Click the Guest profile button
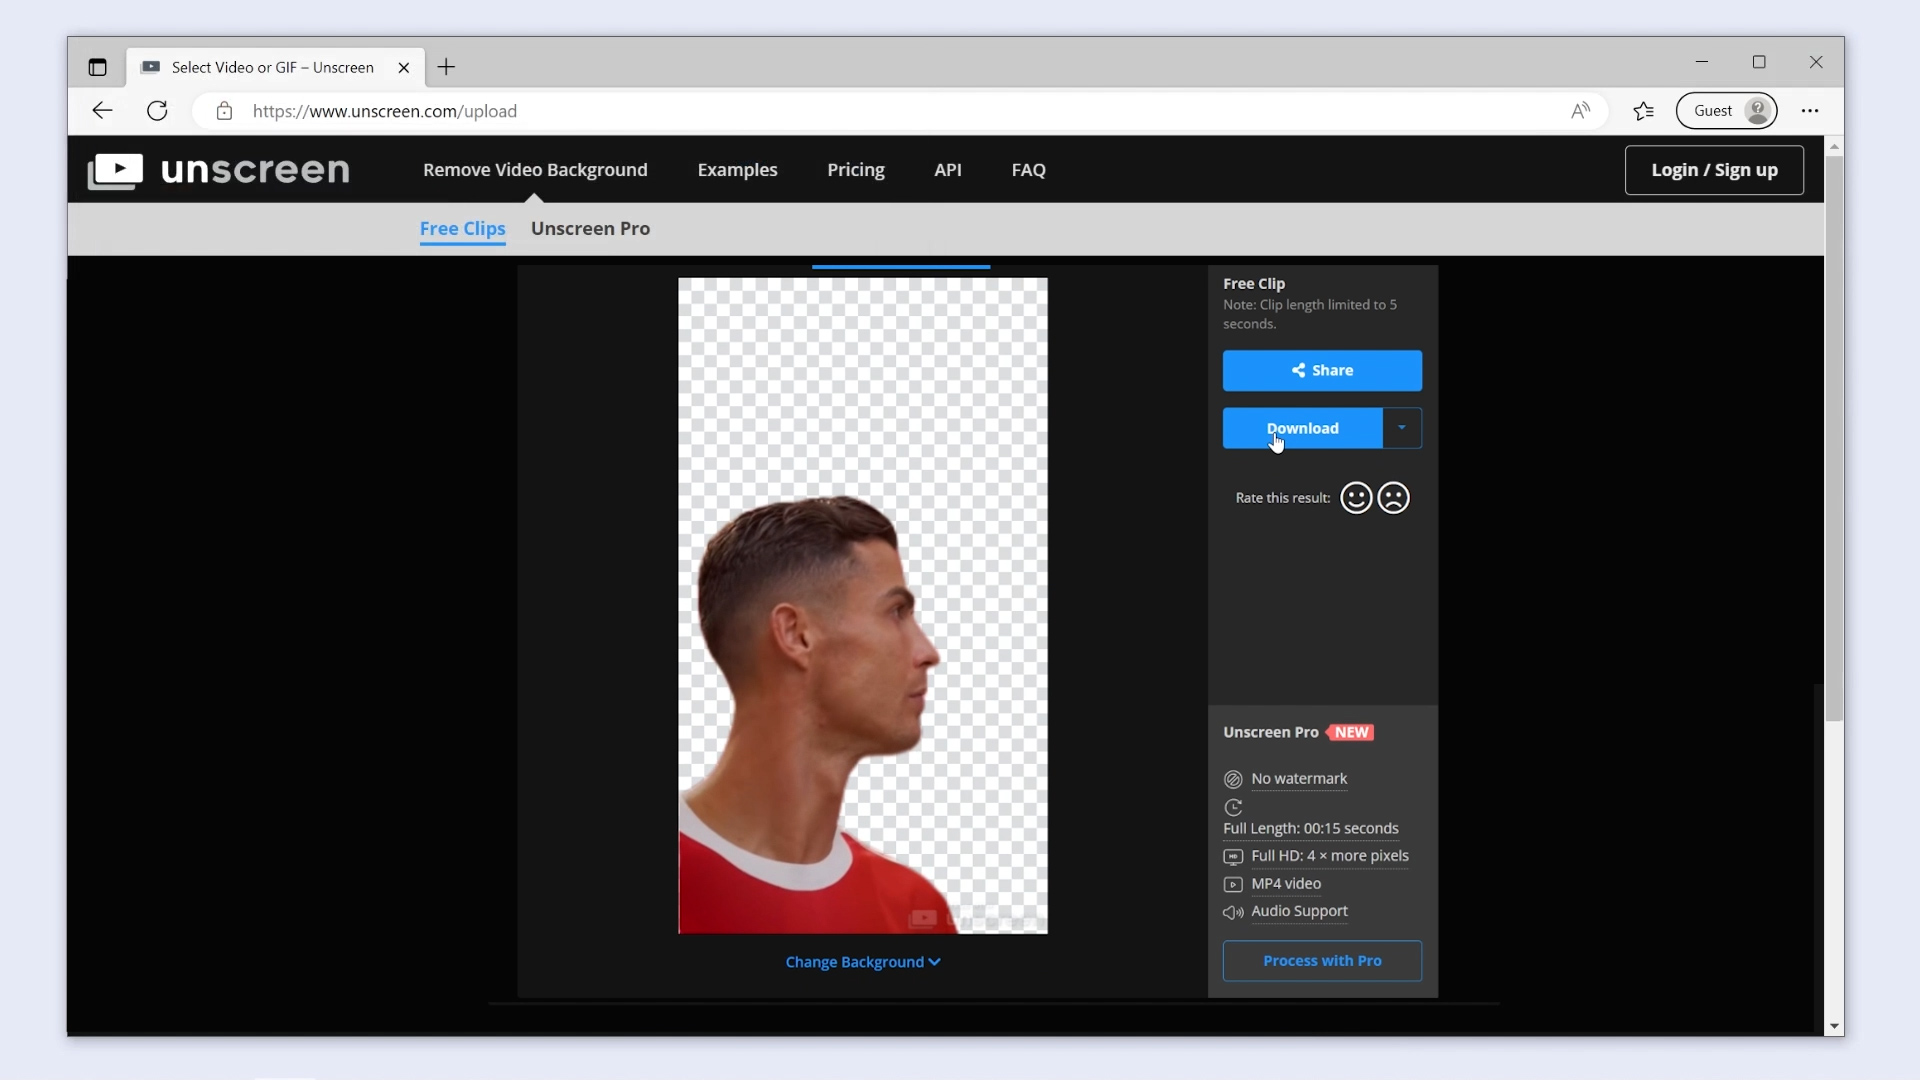This screenshot has height=1080, width=1920. 1726,111
